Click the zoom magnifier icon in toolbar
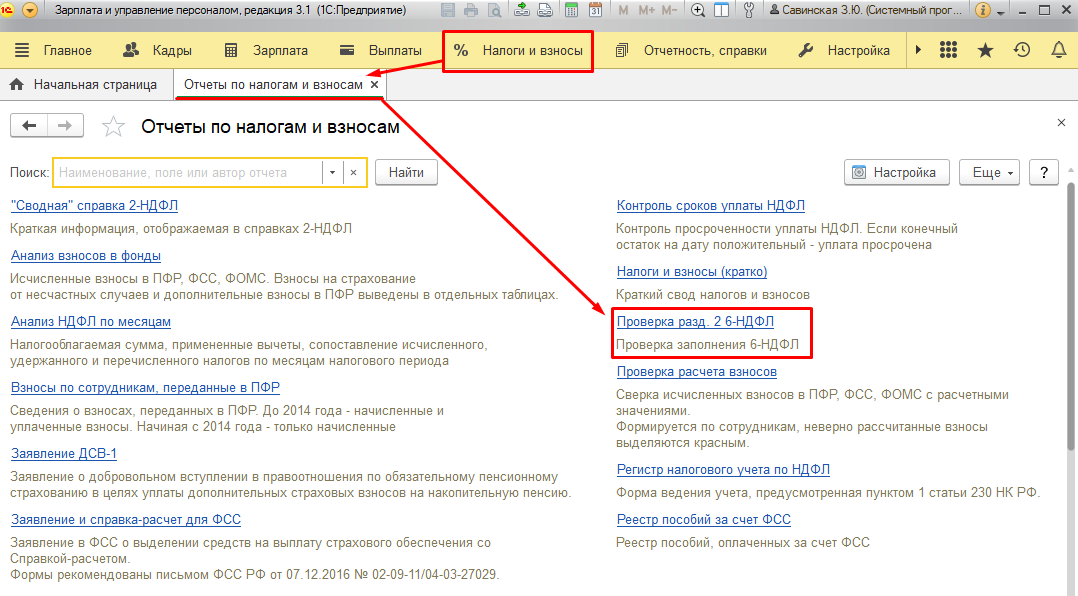The width and height of the screenshot is (1078, 596). (x=696, y=11)
